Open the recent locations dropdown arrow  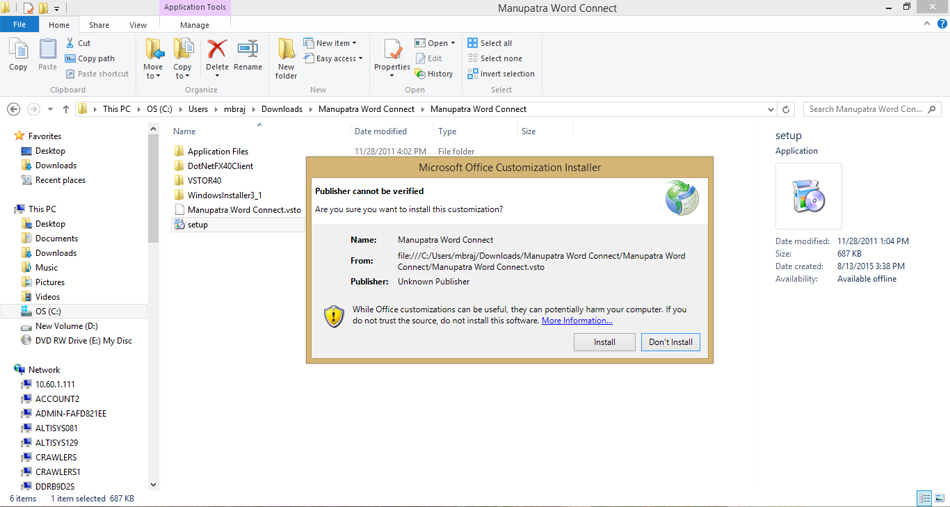[x=50, y=110]
